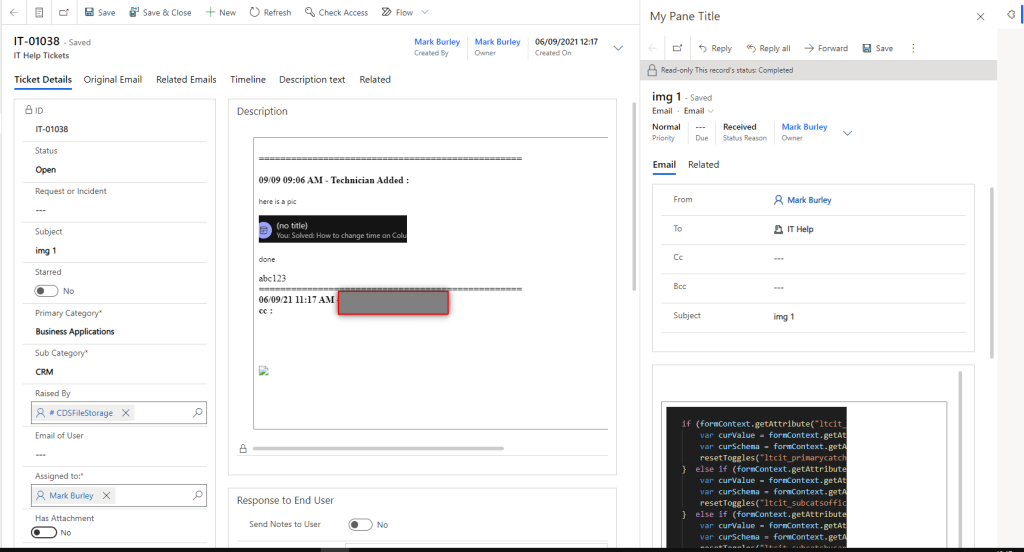
Task: Reply to the email in side pane
Action: click(x=714, y=48)
